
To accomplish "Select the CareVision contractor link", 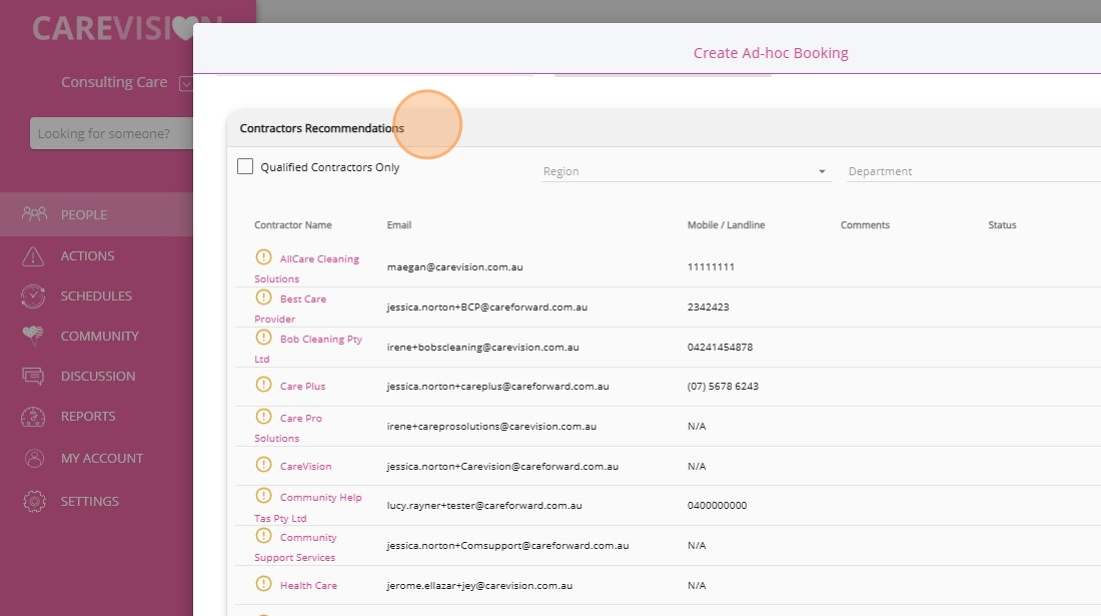I will pyautogui.click(x=305, y=466).
